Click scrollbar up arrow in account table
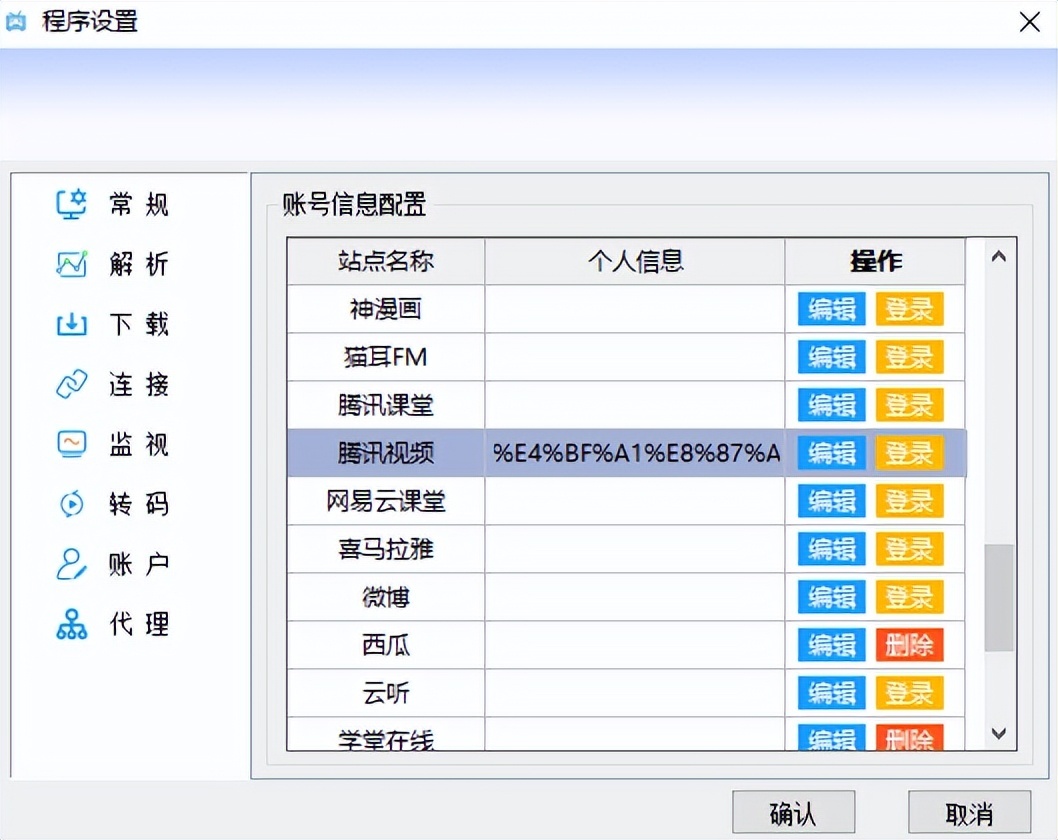The image size is (1058, 840). 999,257
